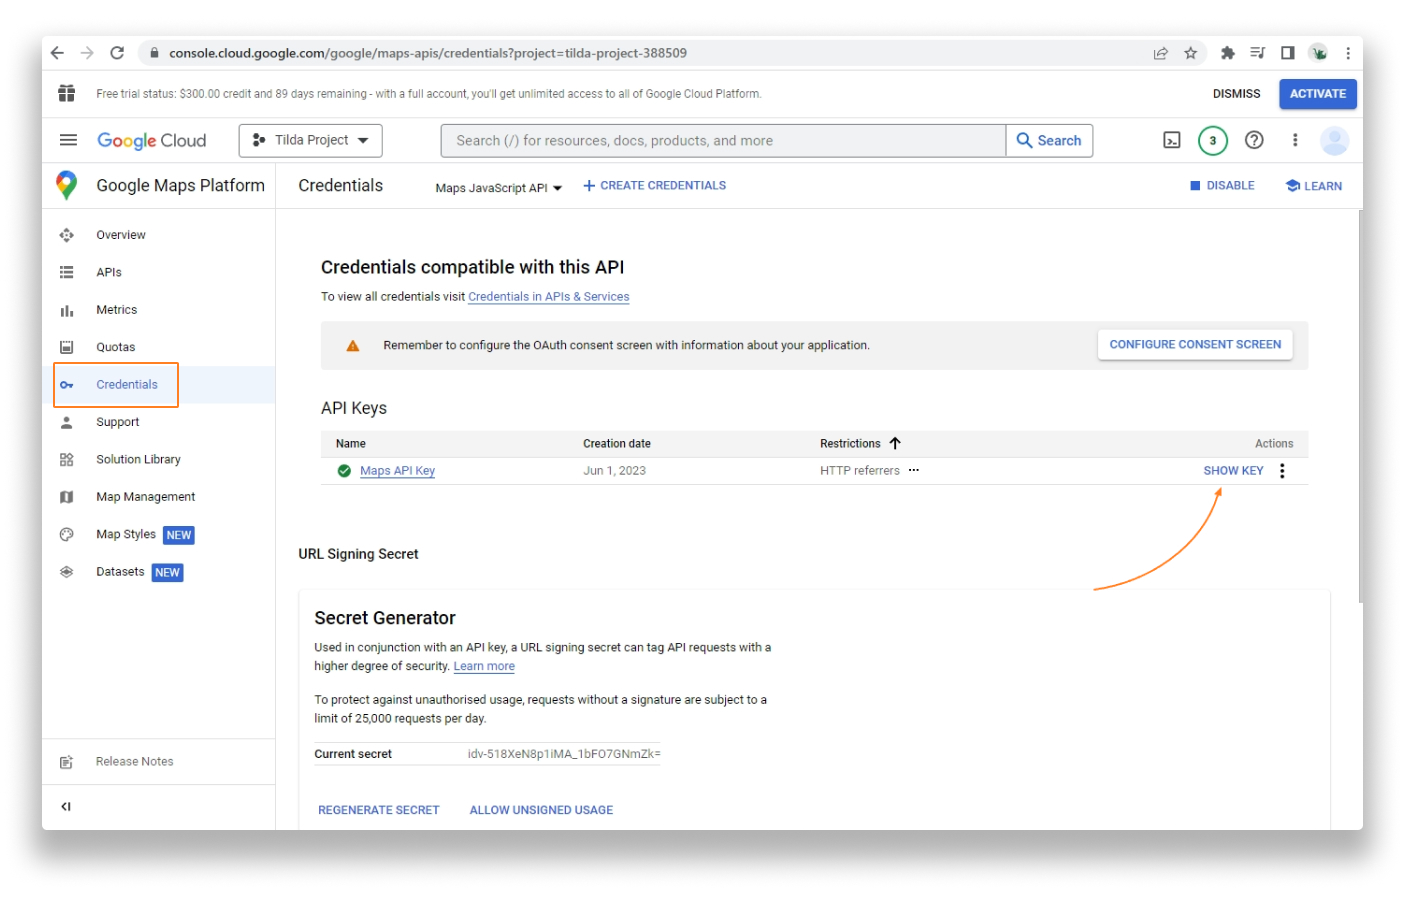Focus the resources search field

click(x=723, y=141)
